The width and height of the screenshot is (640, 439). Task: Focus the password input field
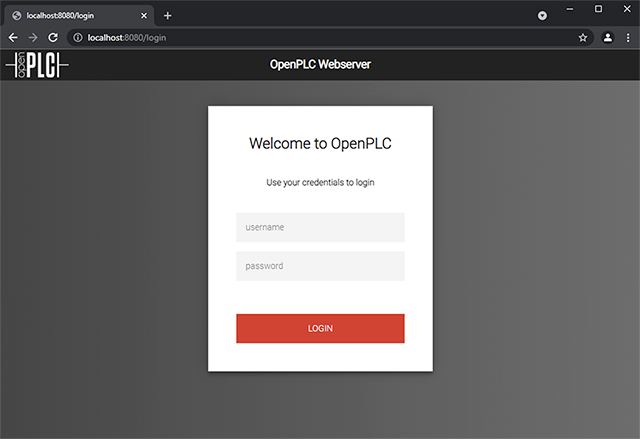320,266
